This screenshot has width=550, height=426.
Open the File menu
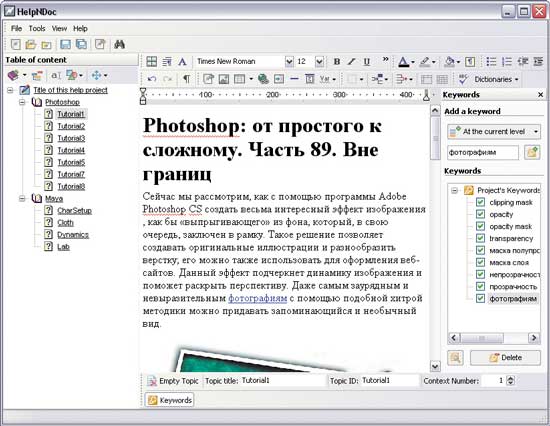click(x=16, y=28)
